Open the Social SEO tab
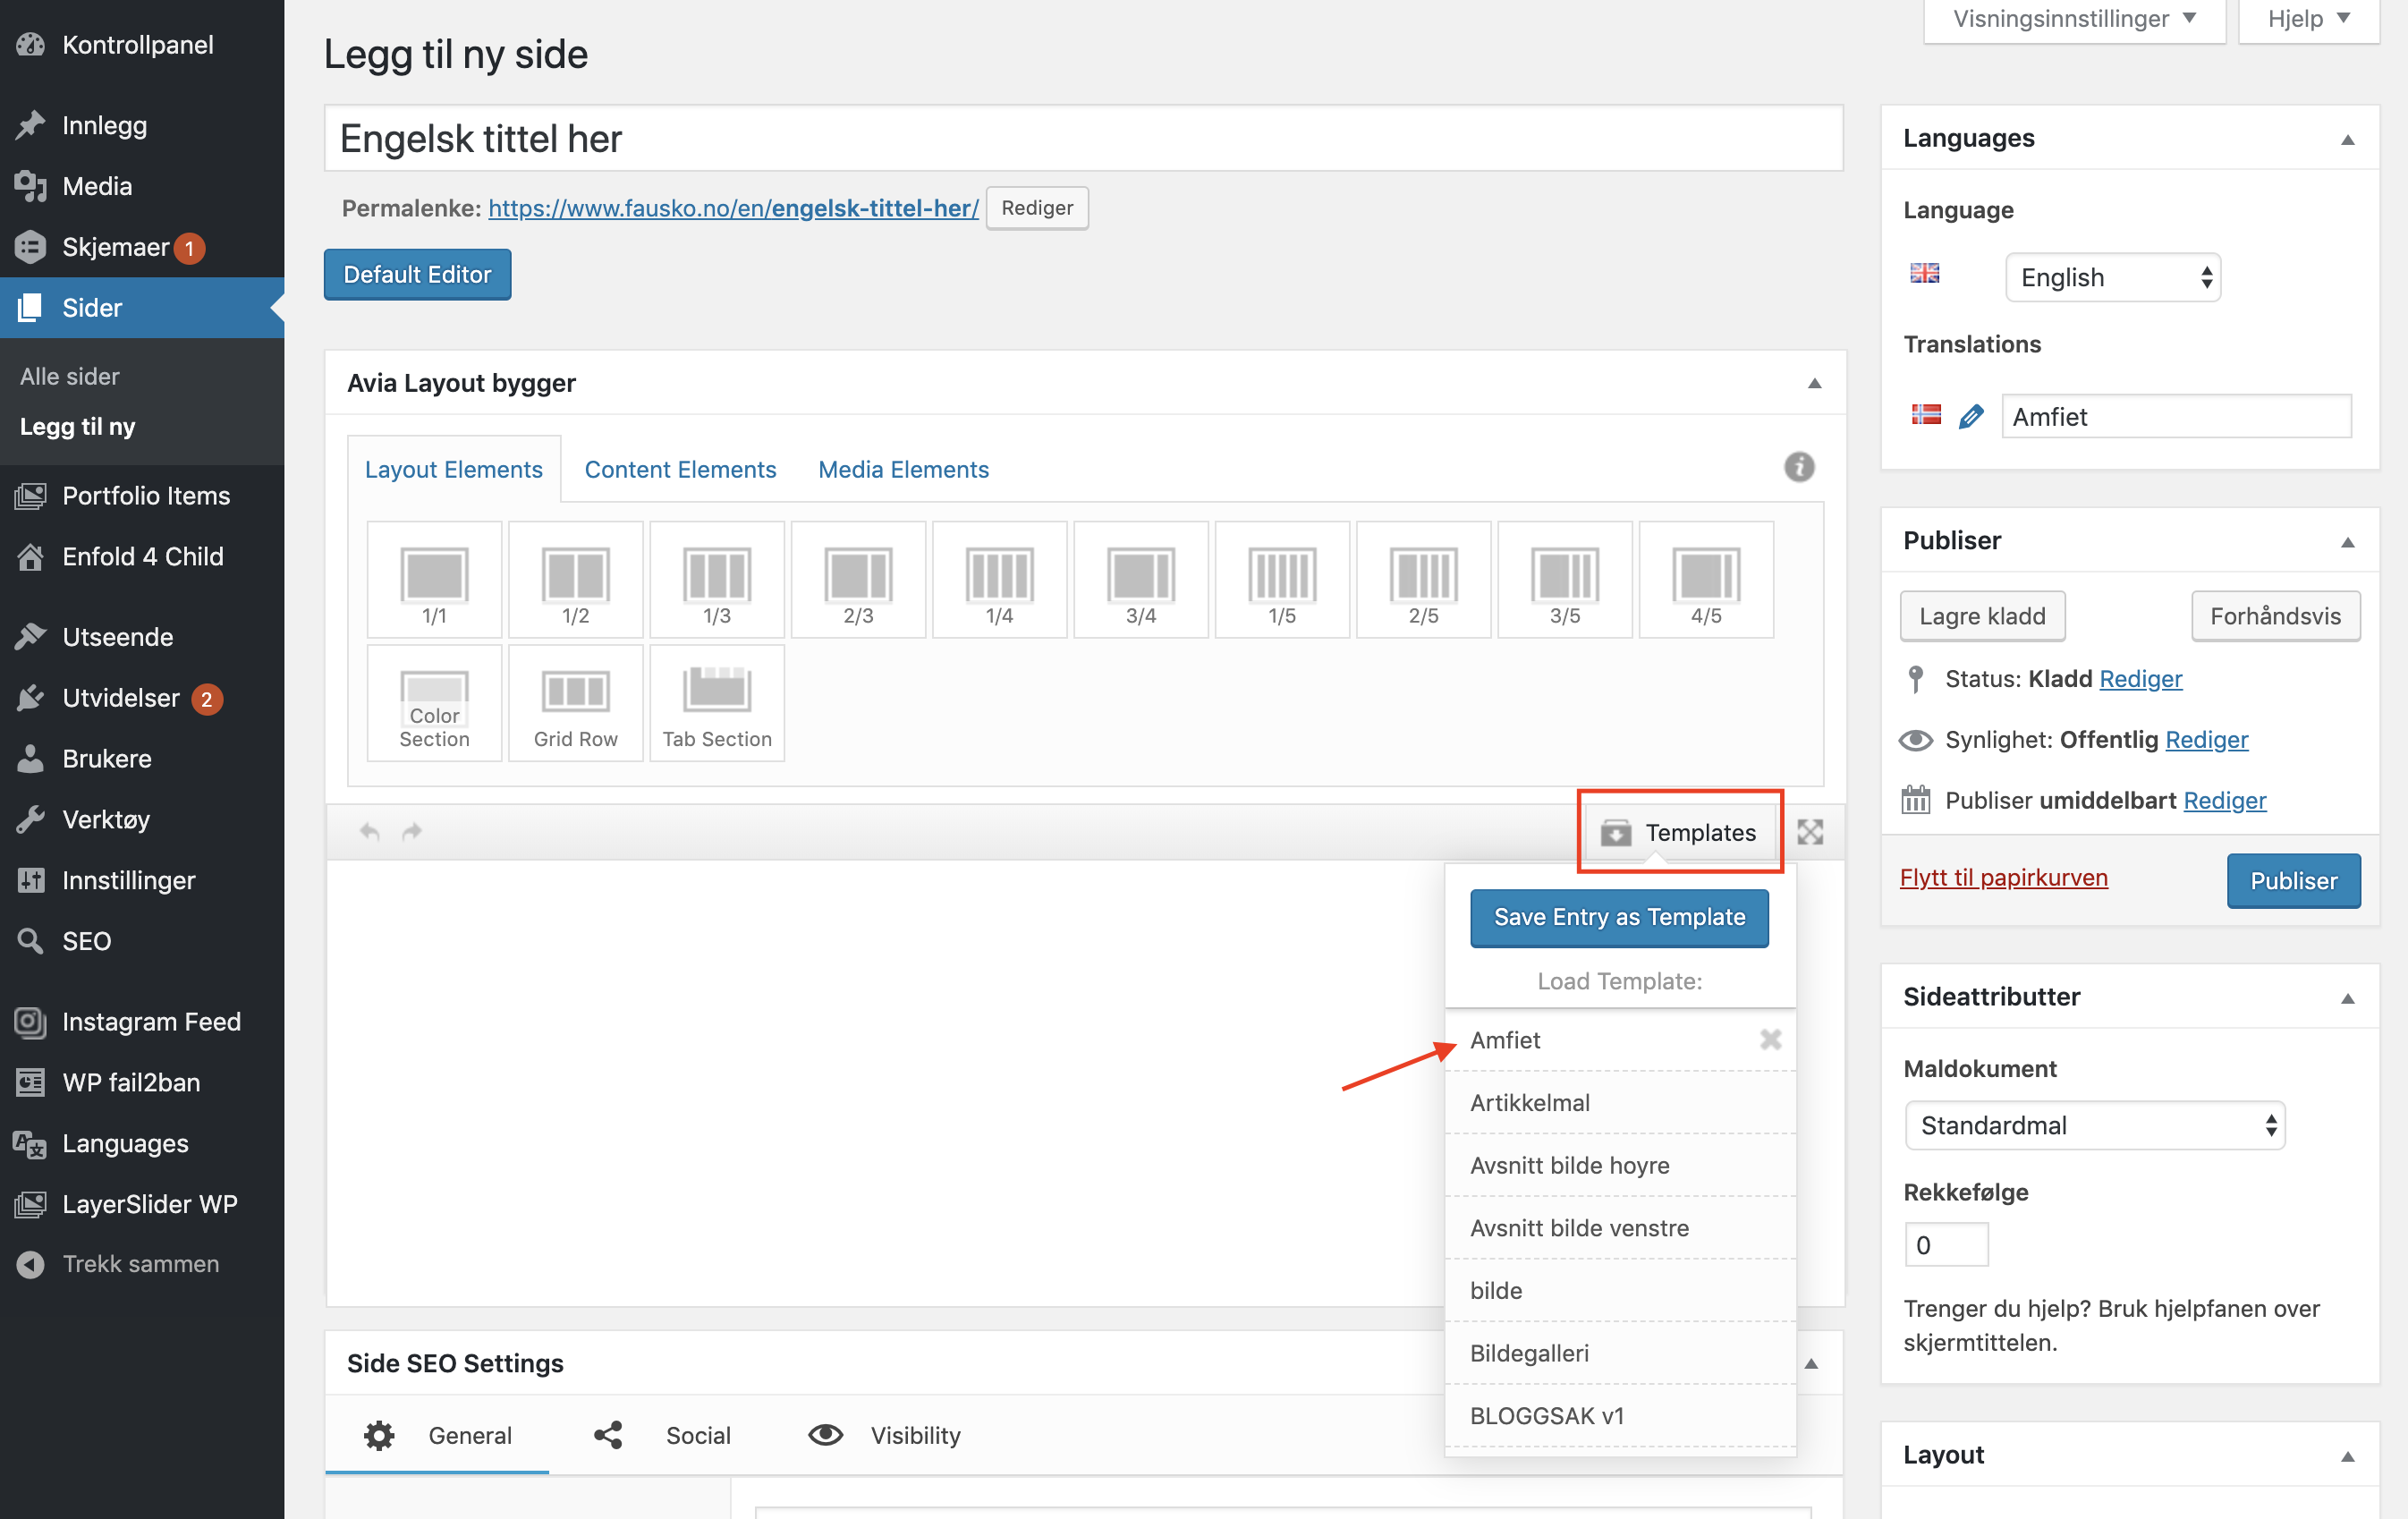This screenshot has height=1519, width=2408. click(x=697, y=1435)
